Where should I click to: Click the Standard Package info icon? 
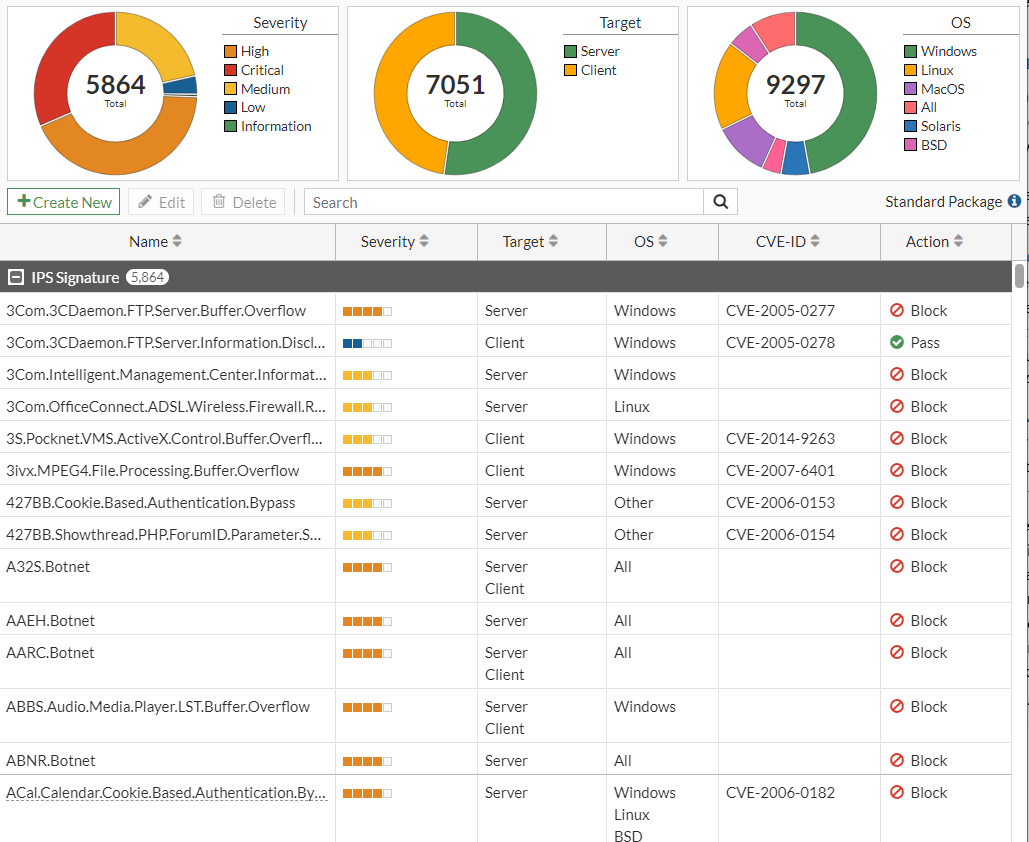1014,201
